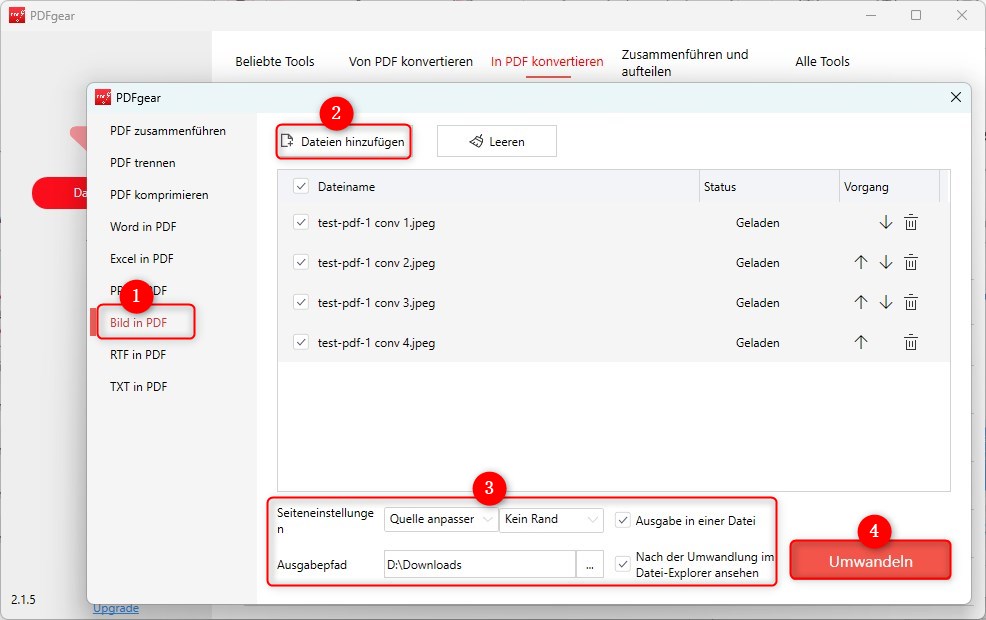Move test-pdf-1 conv 1.jpeg down with arrow
The image size is (986, 620).
point(885,223)
